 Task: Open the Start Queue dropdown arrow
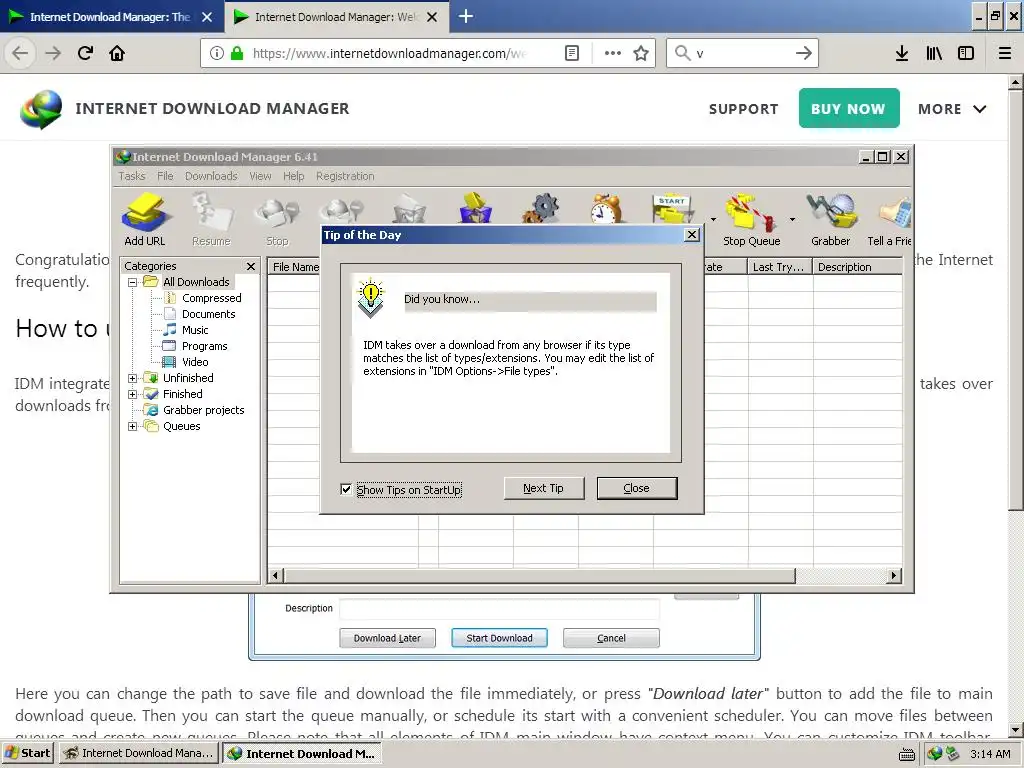(x=713, y=219)
